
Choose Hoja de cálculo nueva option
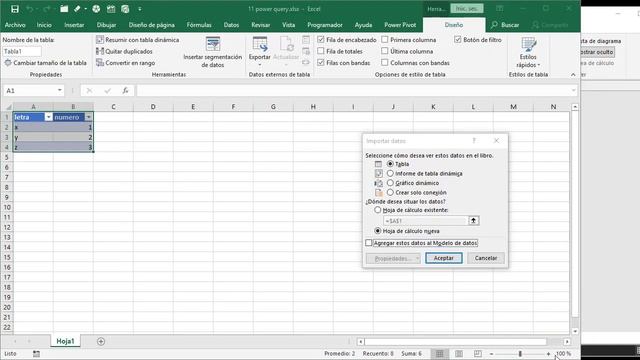[x=378, y=231]
